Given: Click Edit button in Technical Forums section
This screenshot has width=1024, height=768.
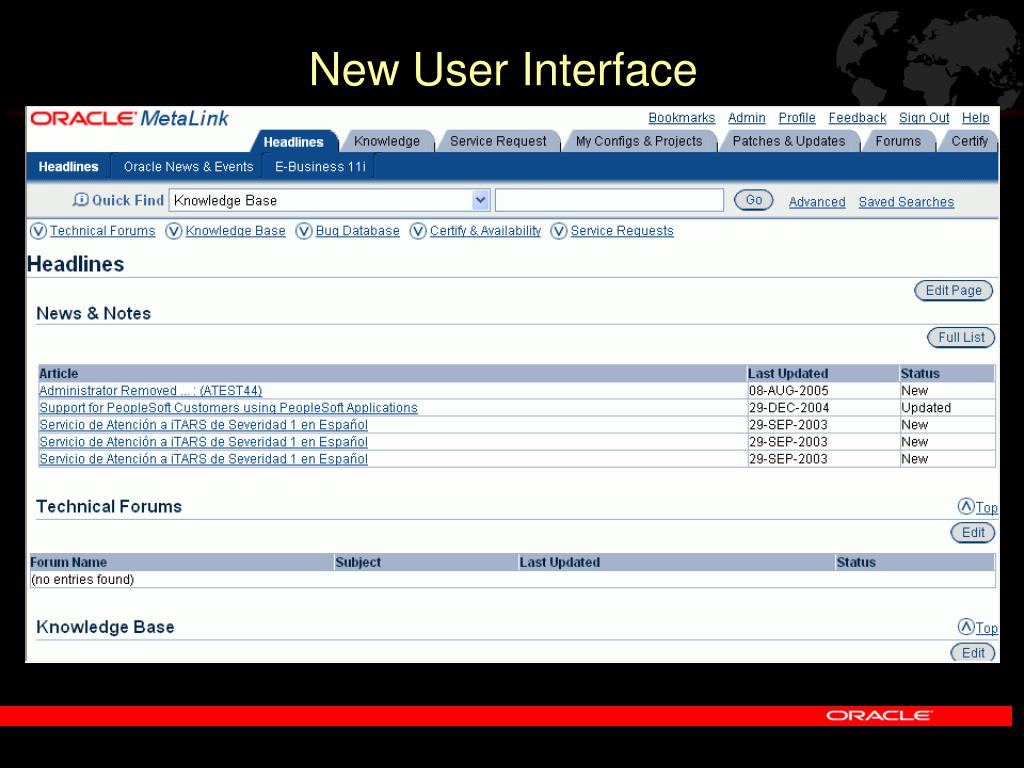Looking at the screenshot, I should tap(973, 532).
